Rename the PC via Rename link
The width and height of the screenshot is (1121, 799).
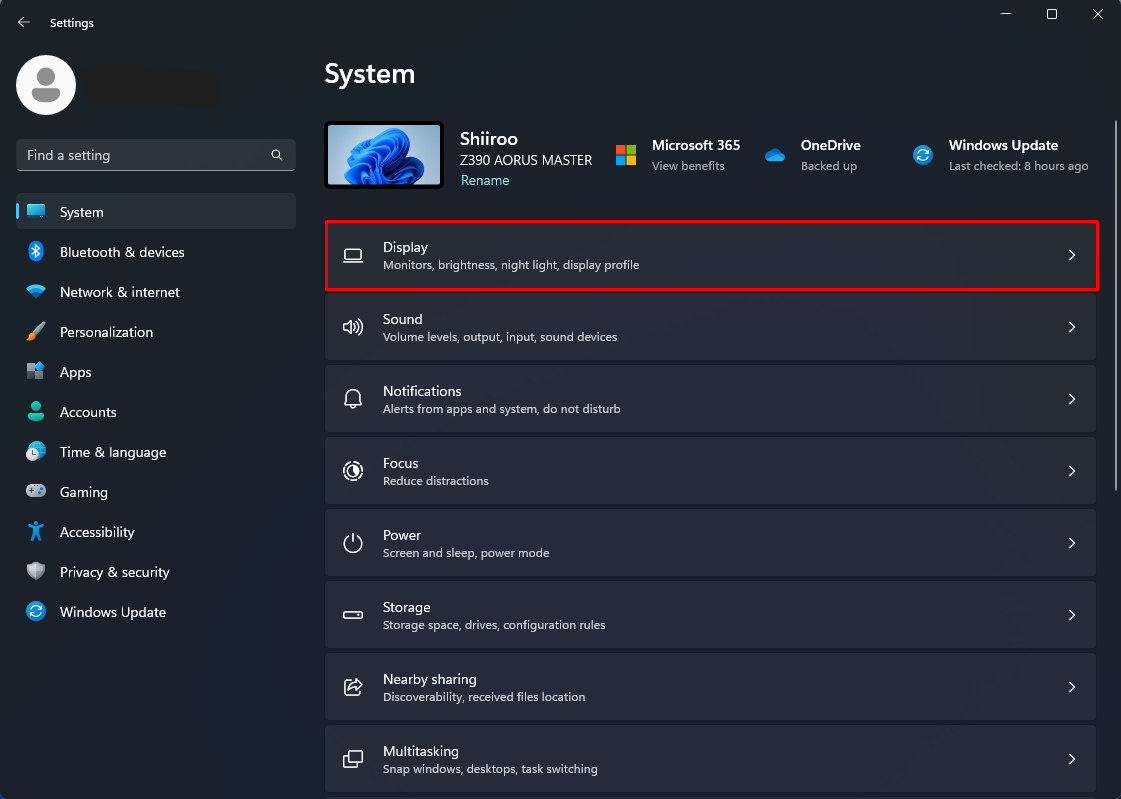485,180
